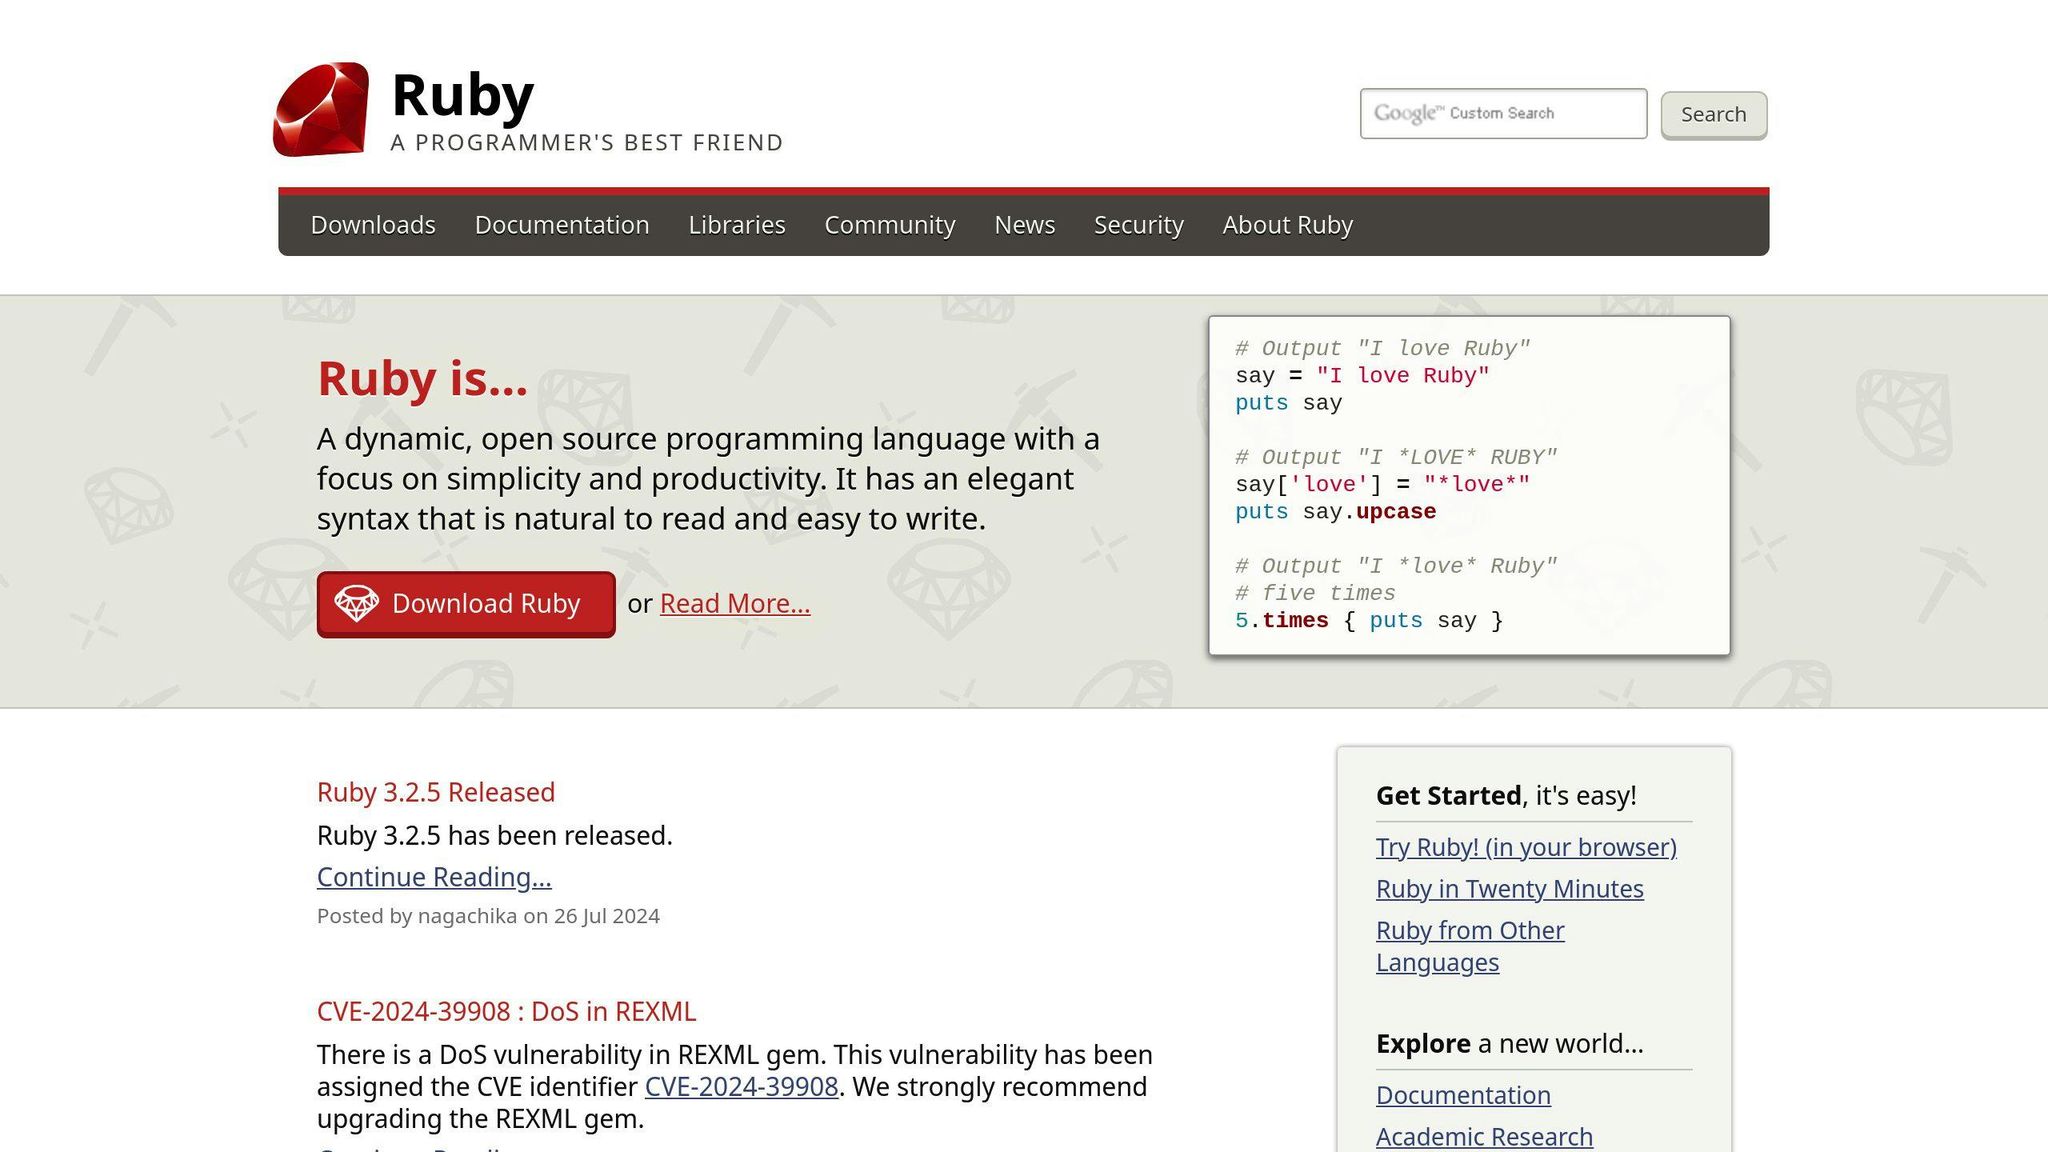Navigate to the News page
Viewport: 2048px width, 1152px height.
pyautogui.click(x=1024, y=225)
